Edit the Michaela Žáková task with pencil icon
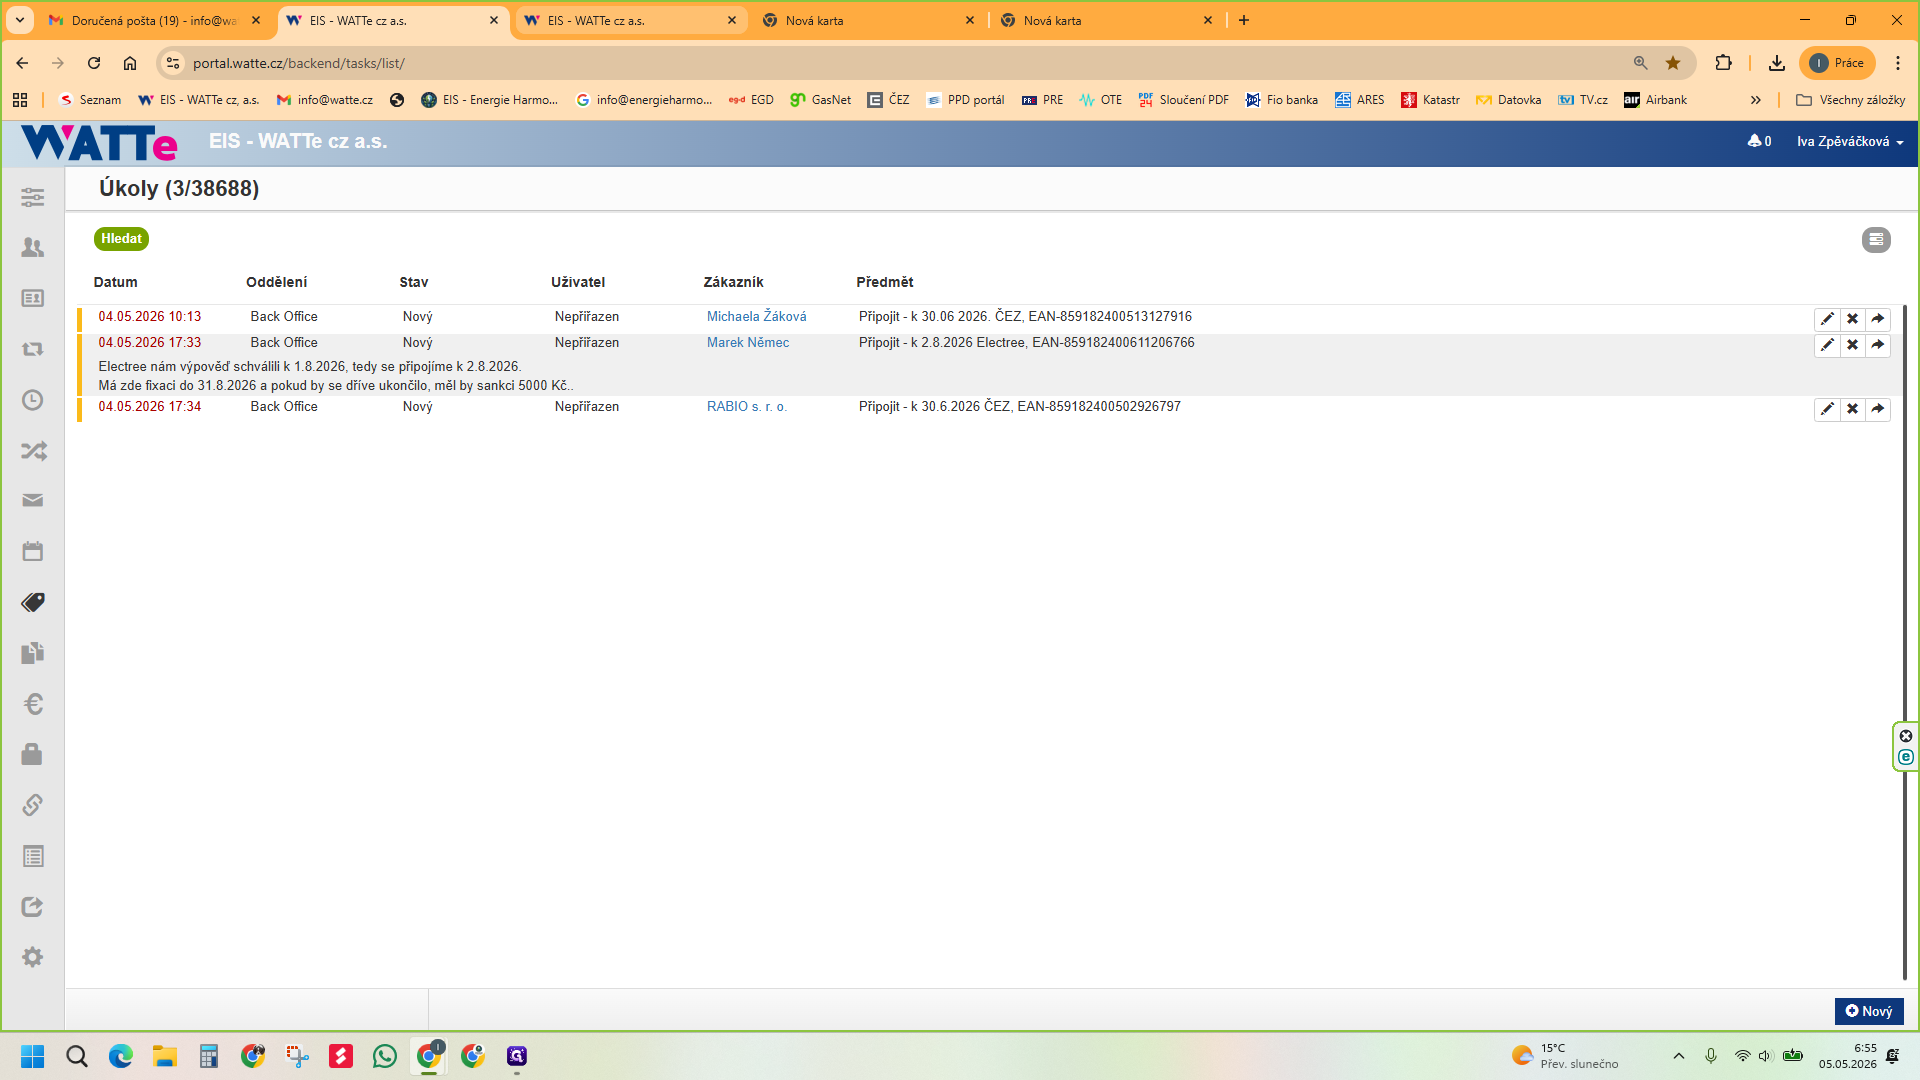The width and height of the screenshot is (1920, 1080). point(1827,319)
